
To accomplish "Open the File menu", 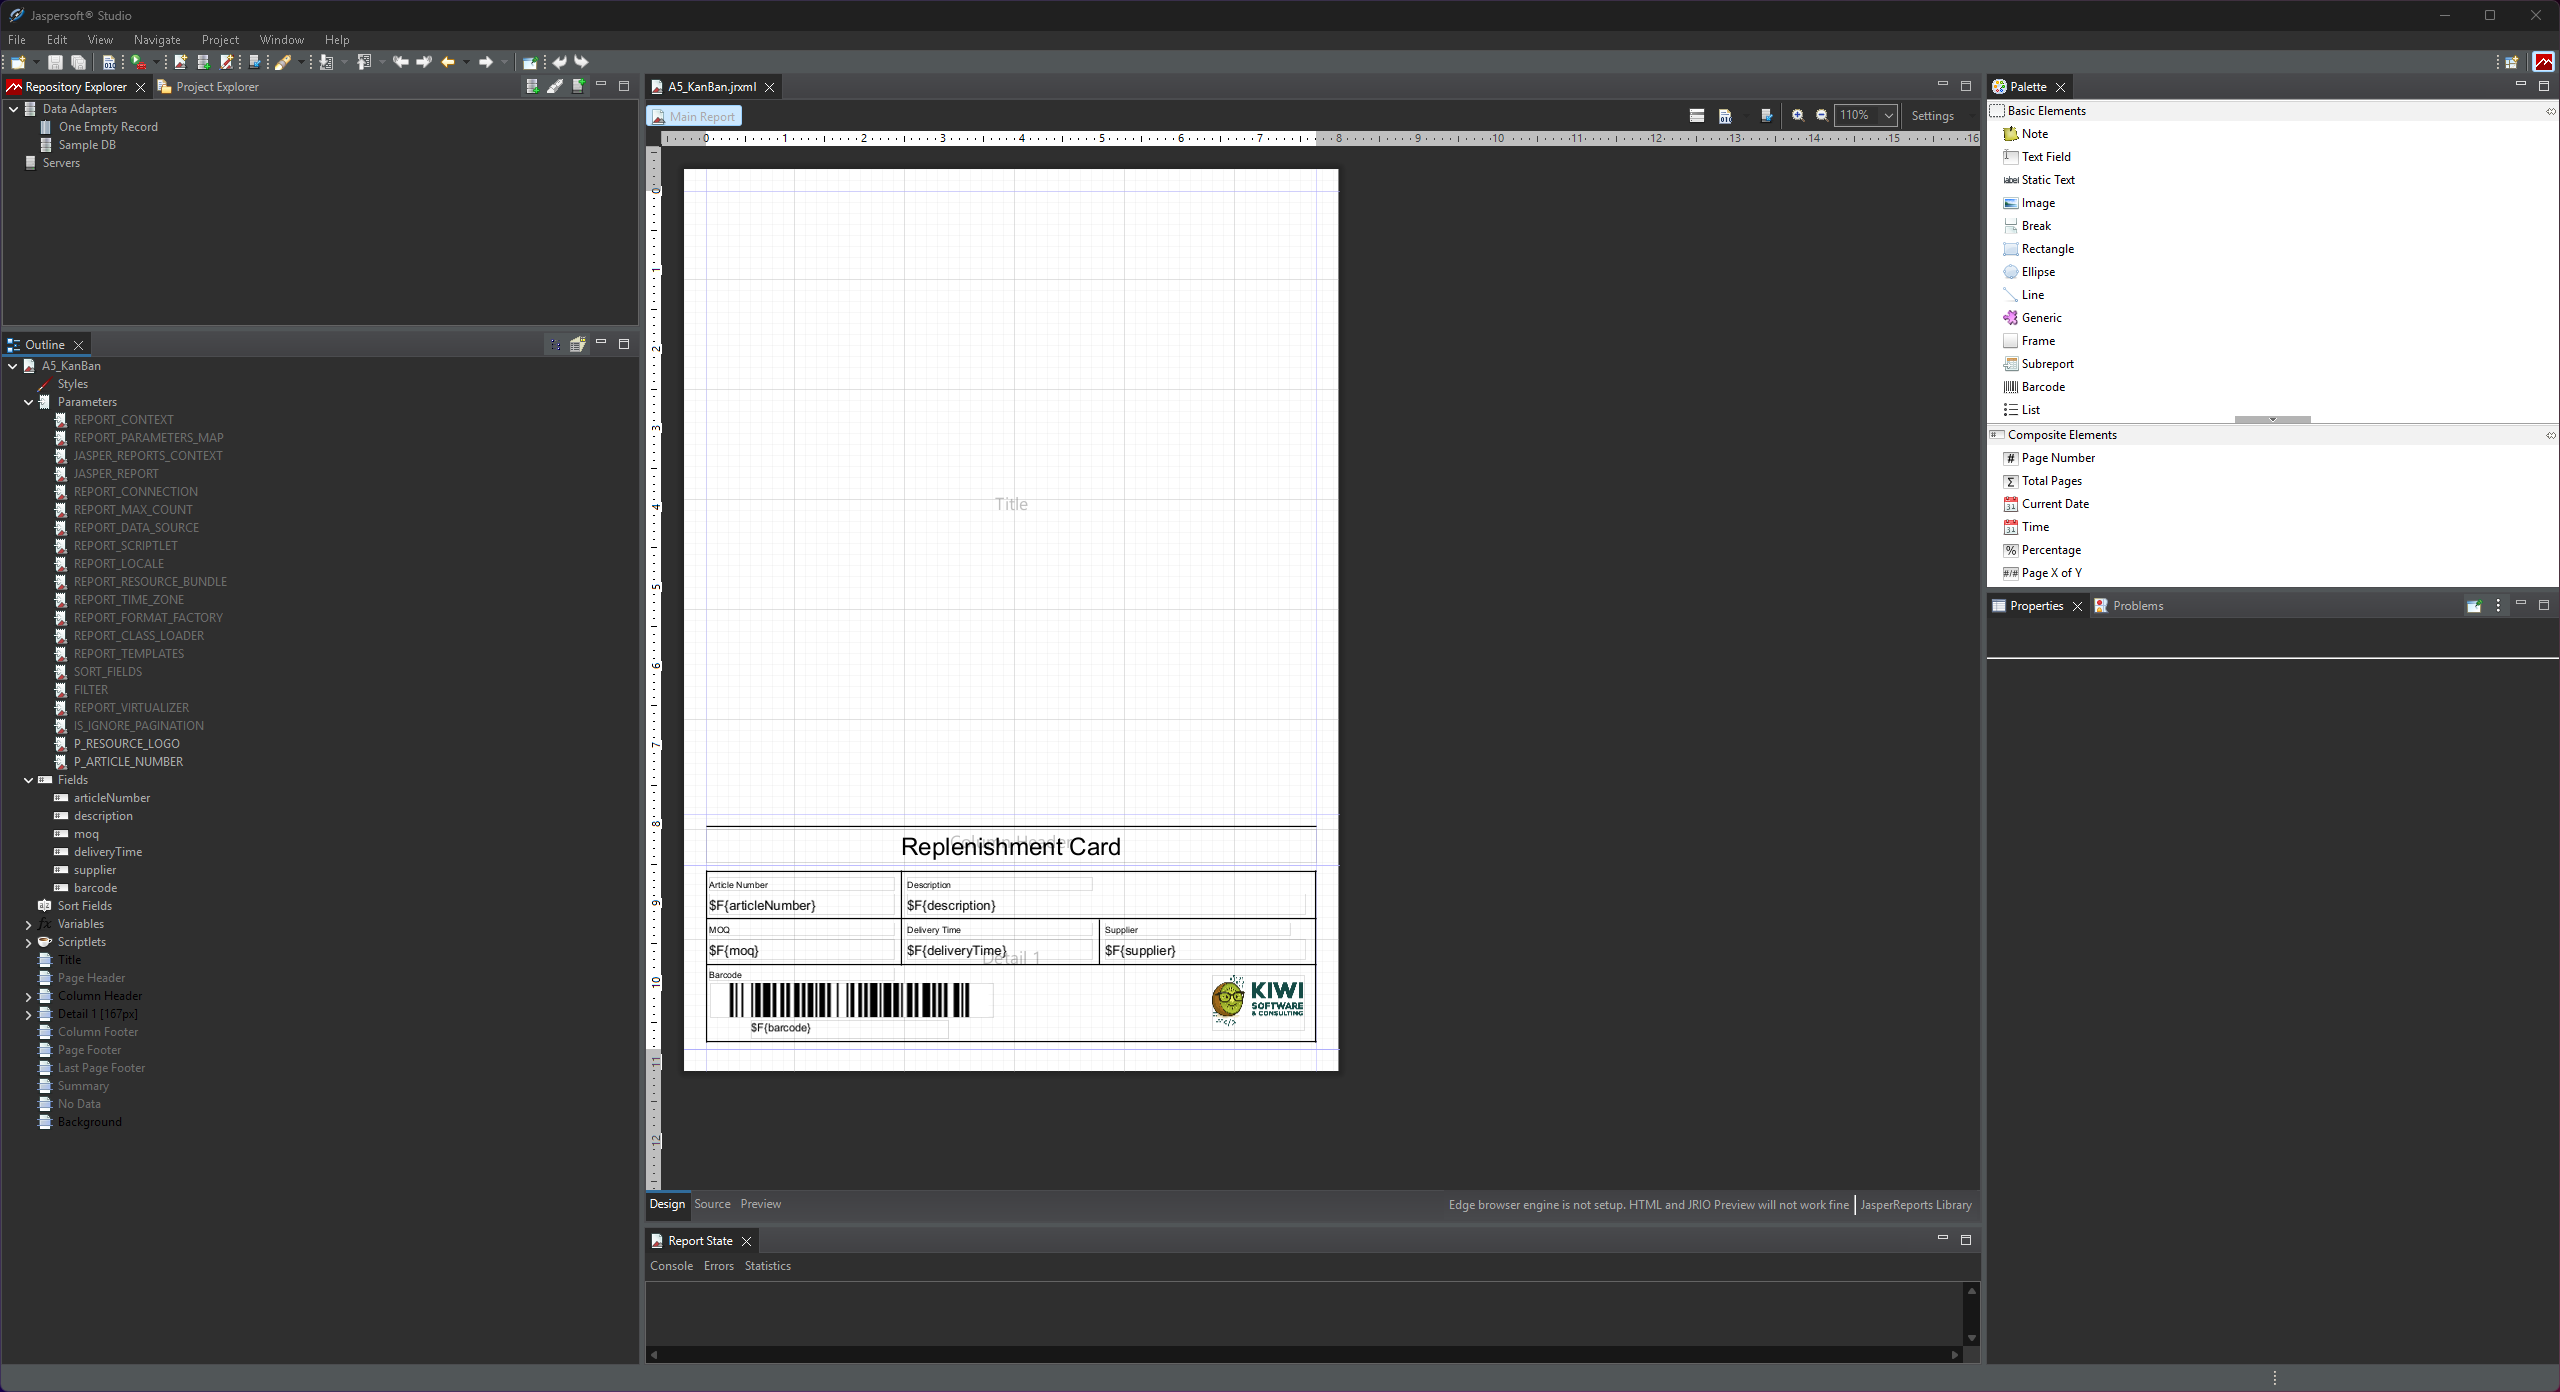I will click(x=17, y=40).
